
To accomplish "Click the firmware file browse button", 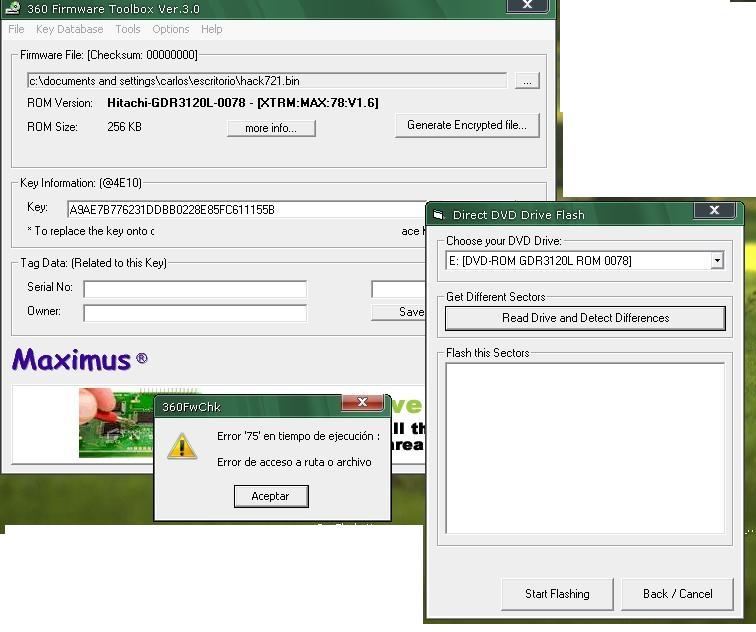I will pyautogui.click(x=527, y=81).
